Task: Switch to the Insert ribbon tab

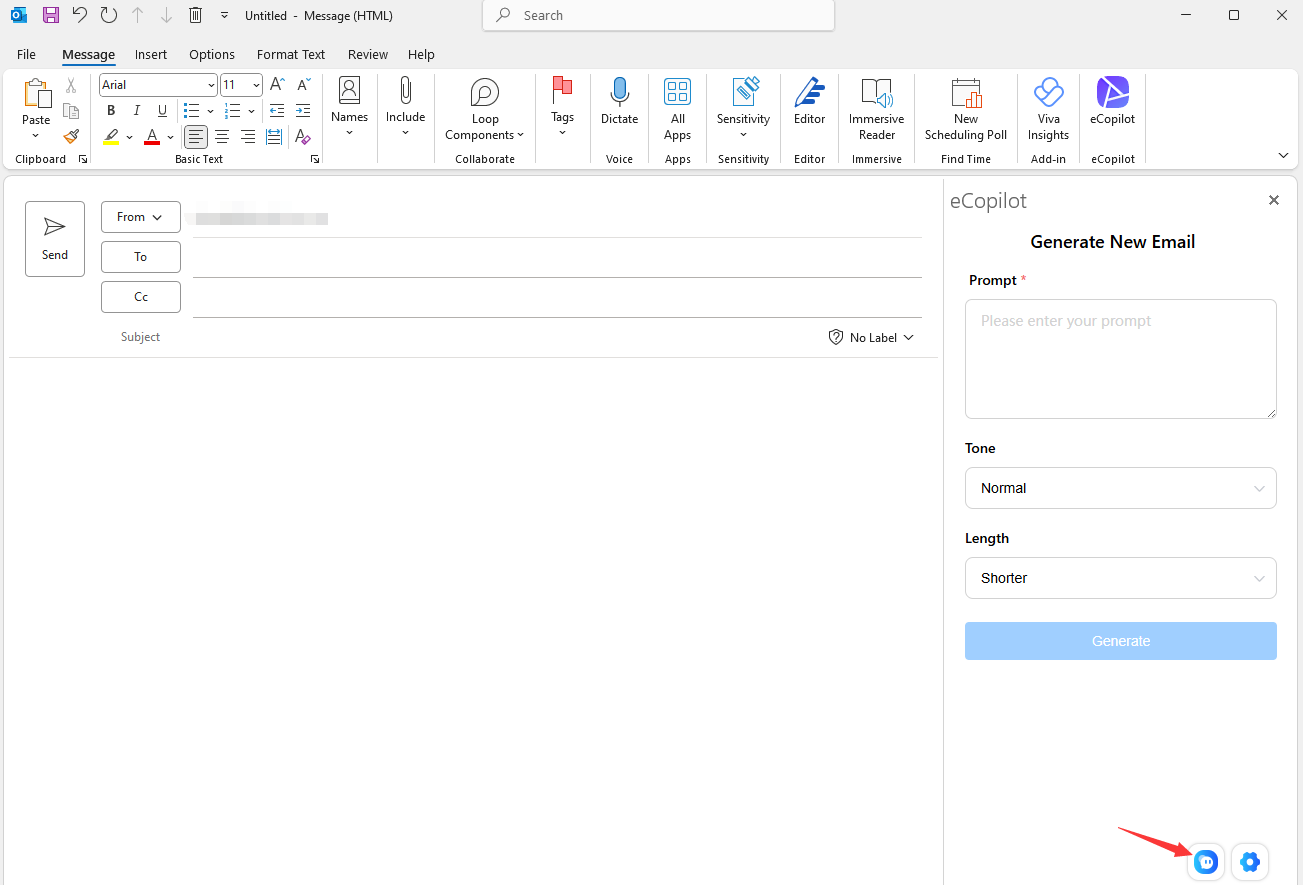Action: 151,55
